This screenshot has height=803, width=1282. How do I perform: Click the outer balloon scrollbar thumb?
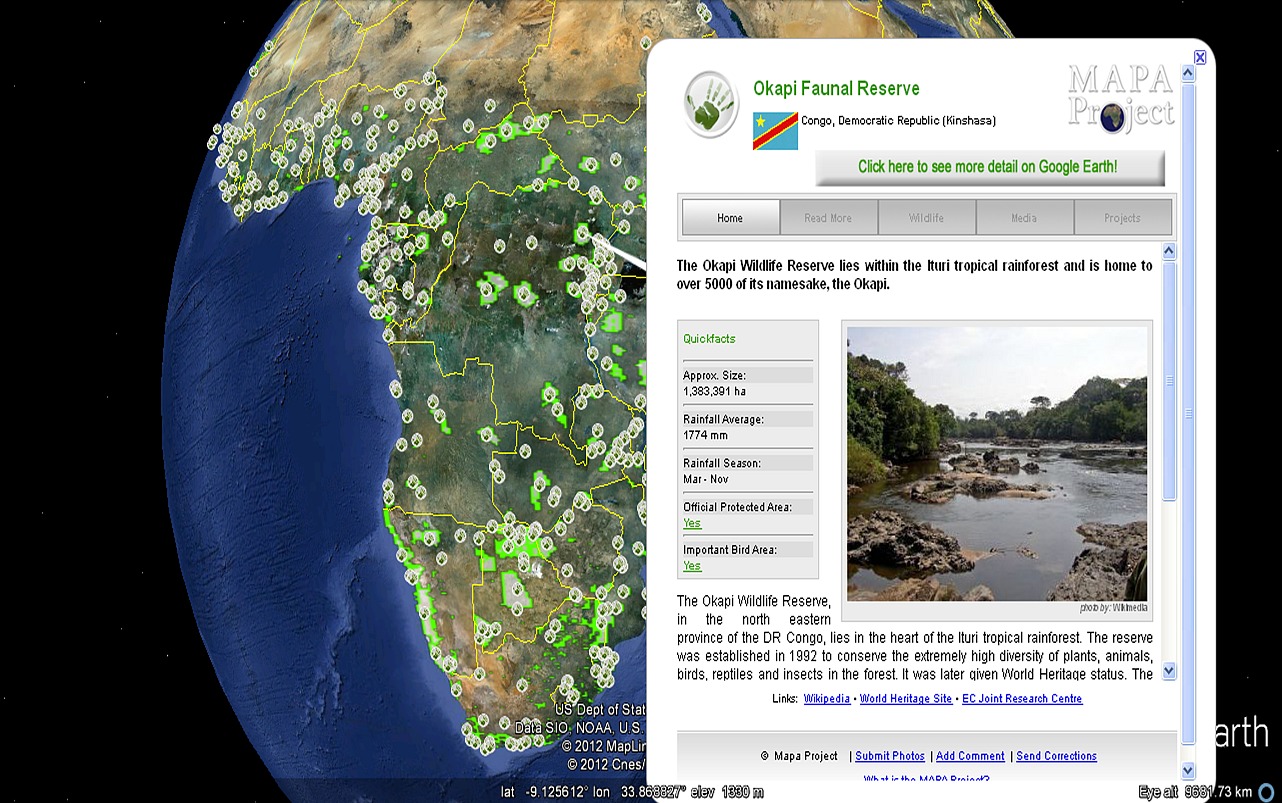coord(1188,414)
